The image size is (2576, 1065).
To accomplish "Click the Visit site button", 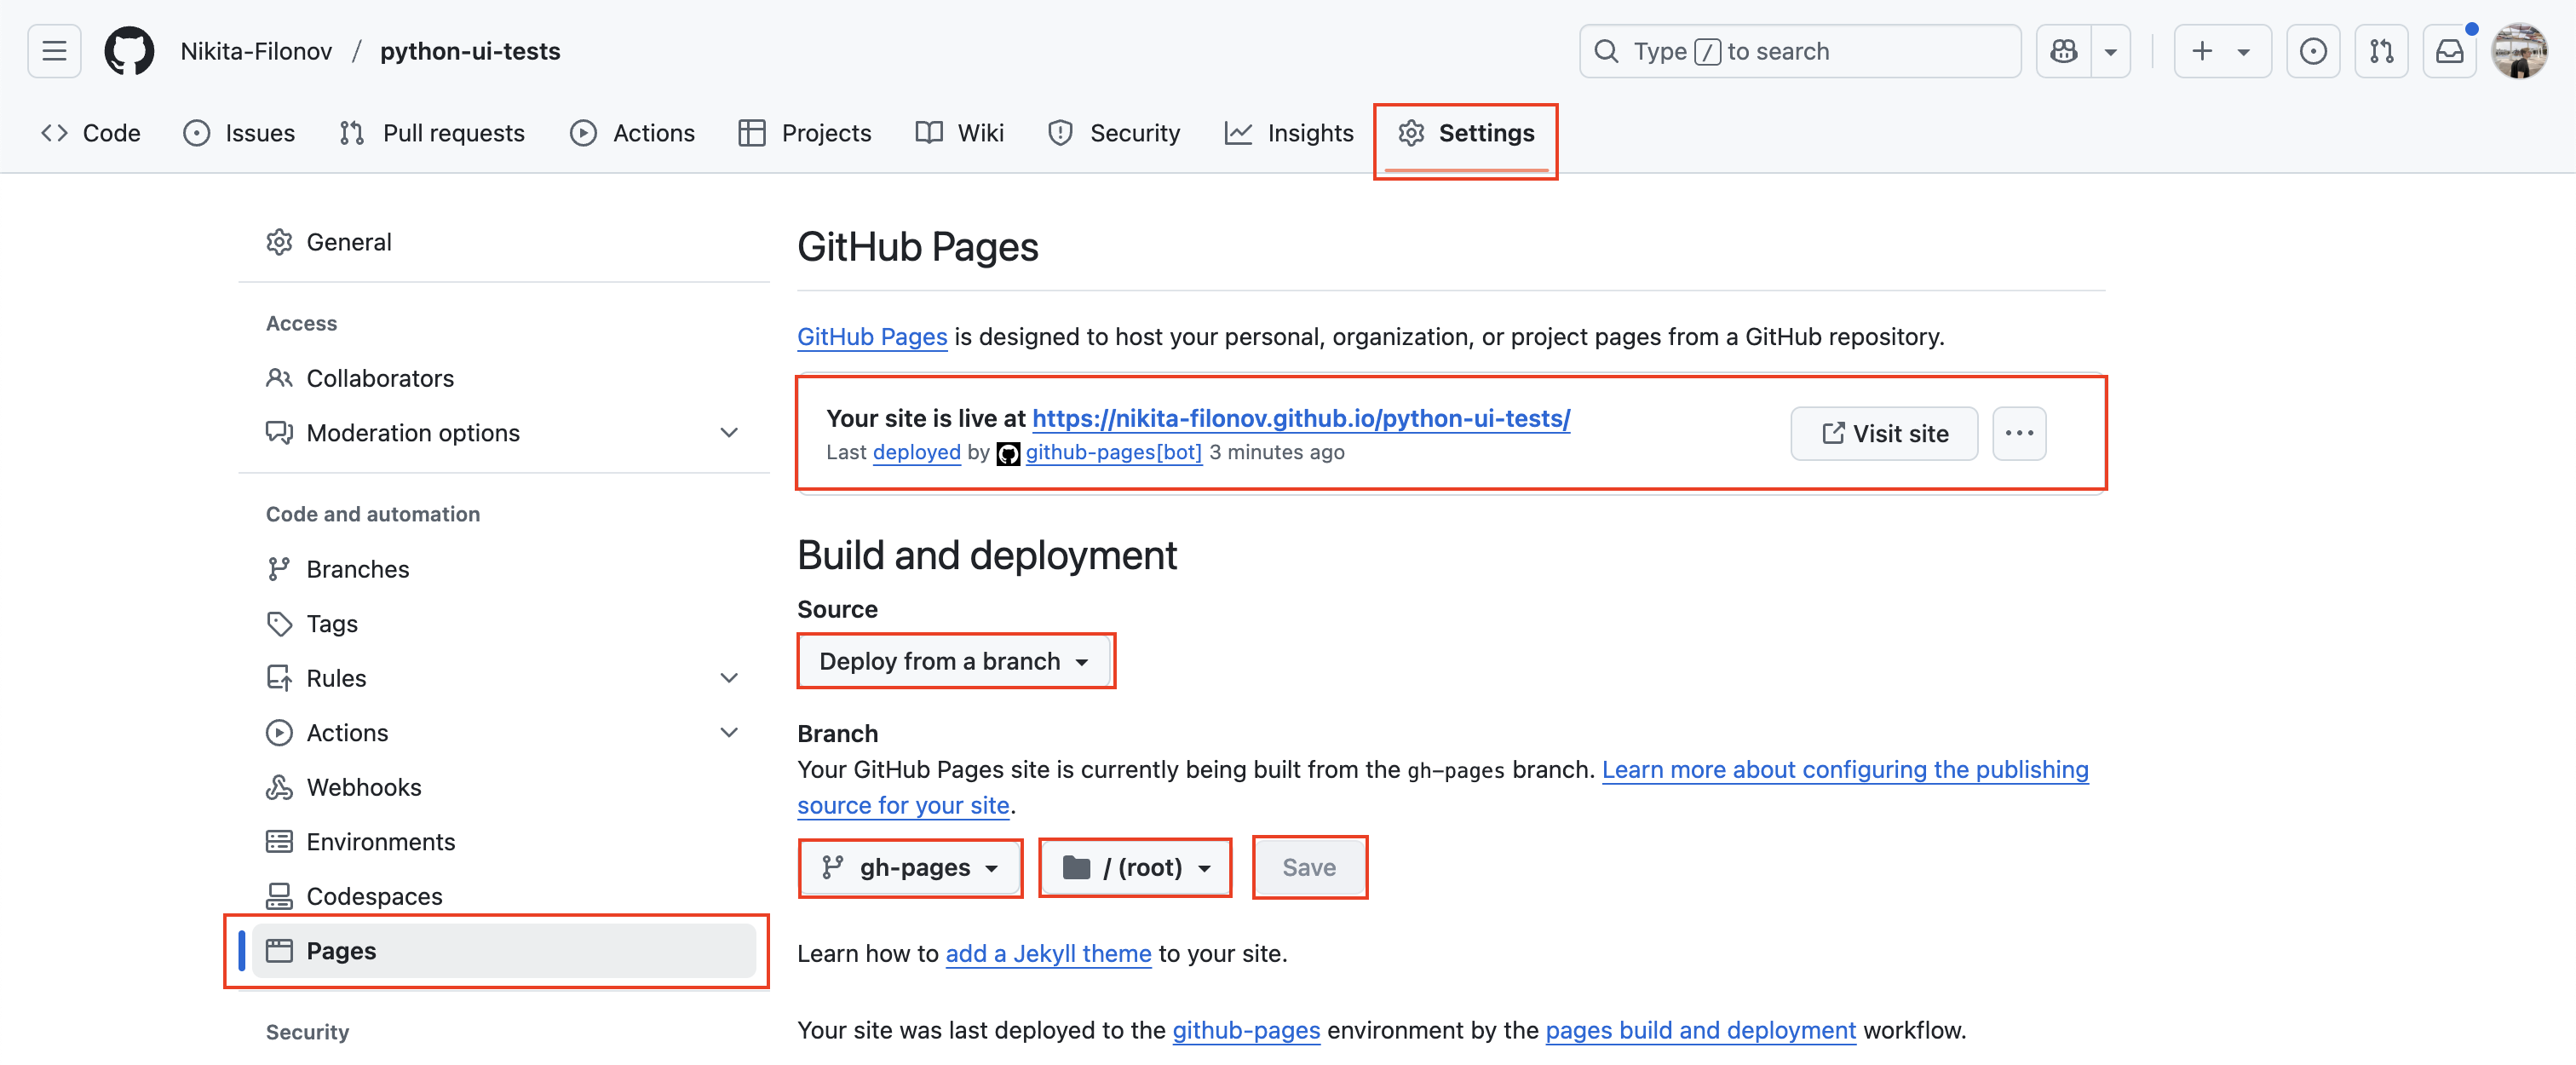I will [1884, 433].
